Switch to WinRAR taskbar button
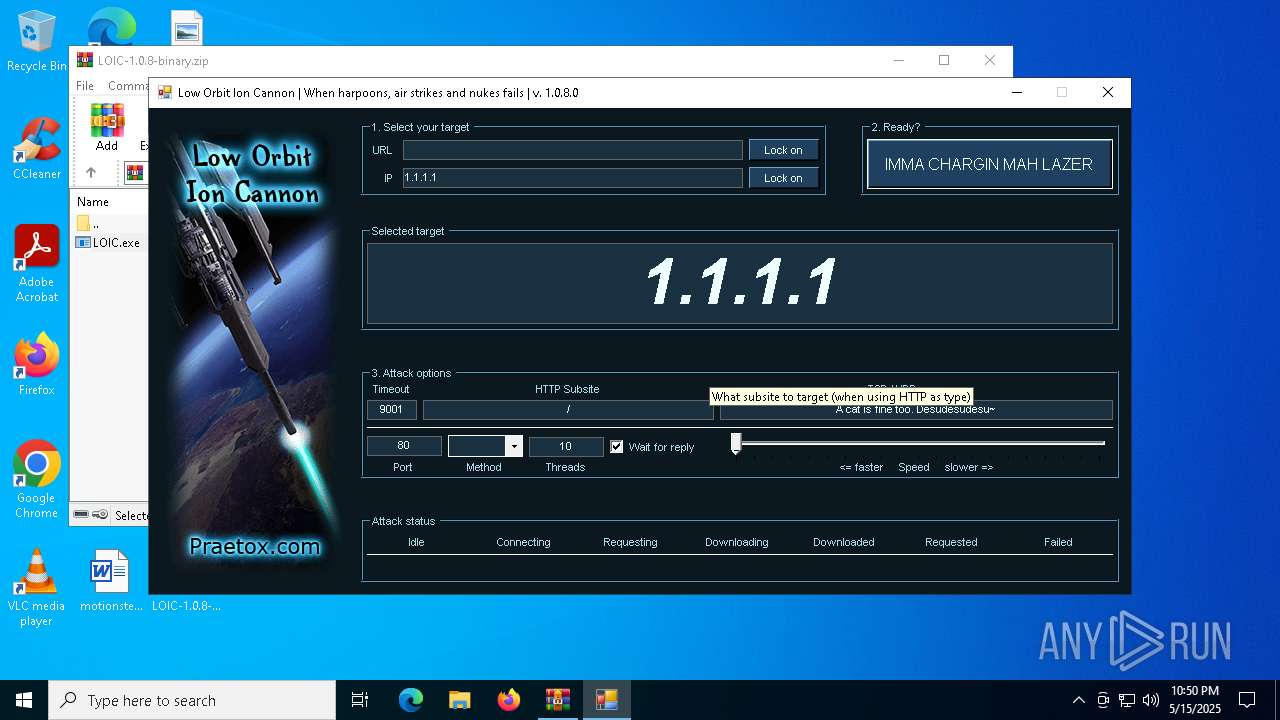 558,700
